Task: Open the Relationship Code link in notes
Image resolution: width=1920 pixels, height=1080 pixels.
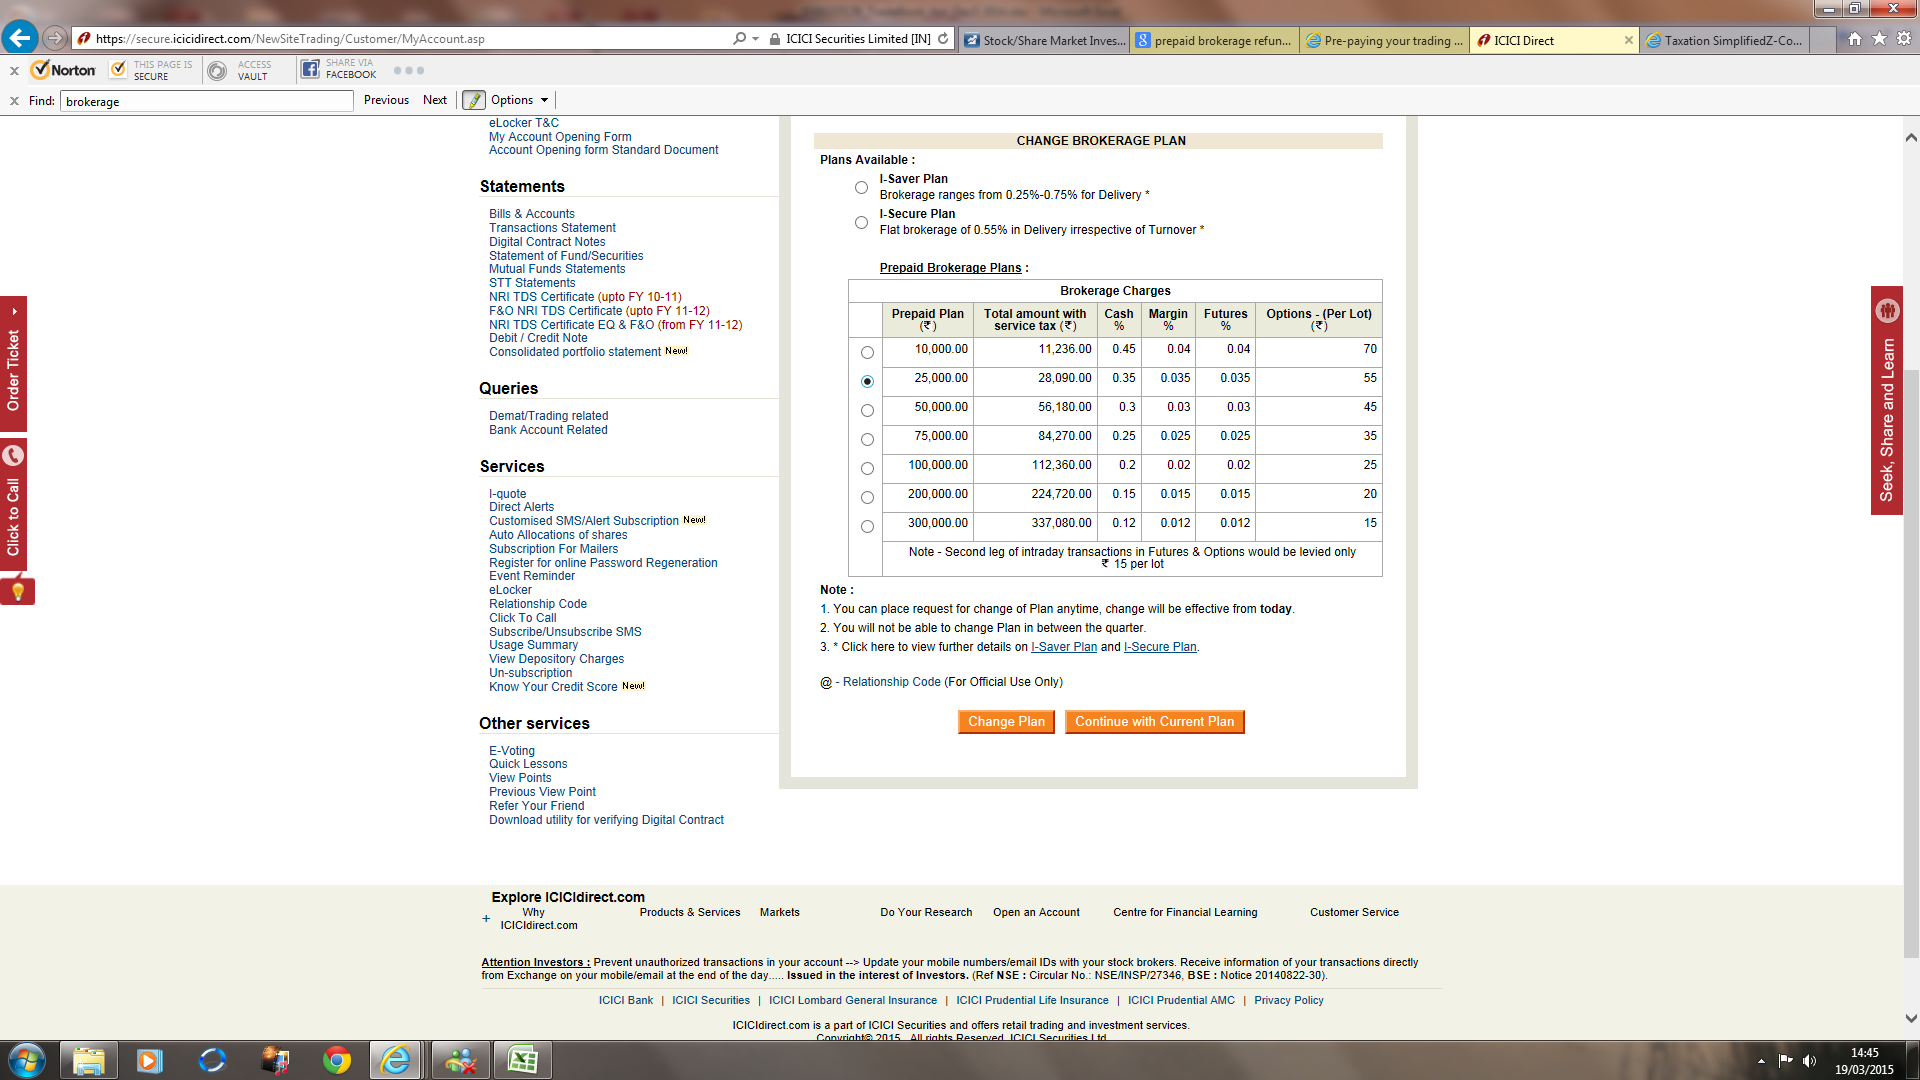Action: pos(892,682)
